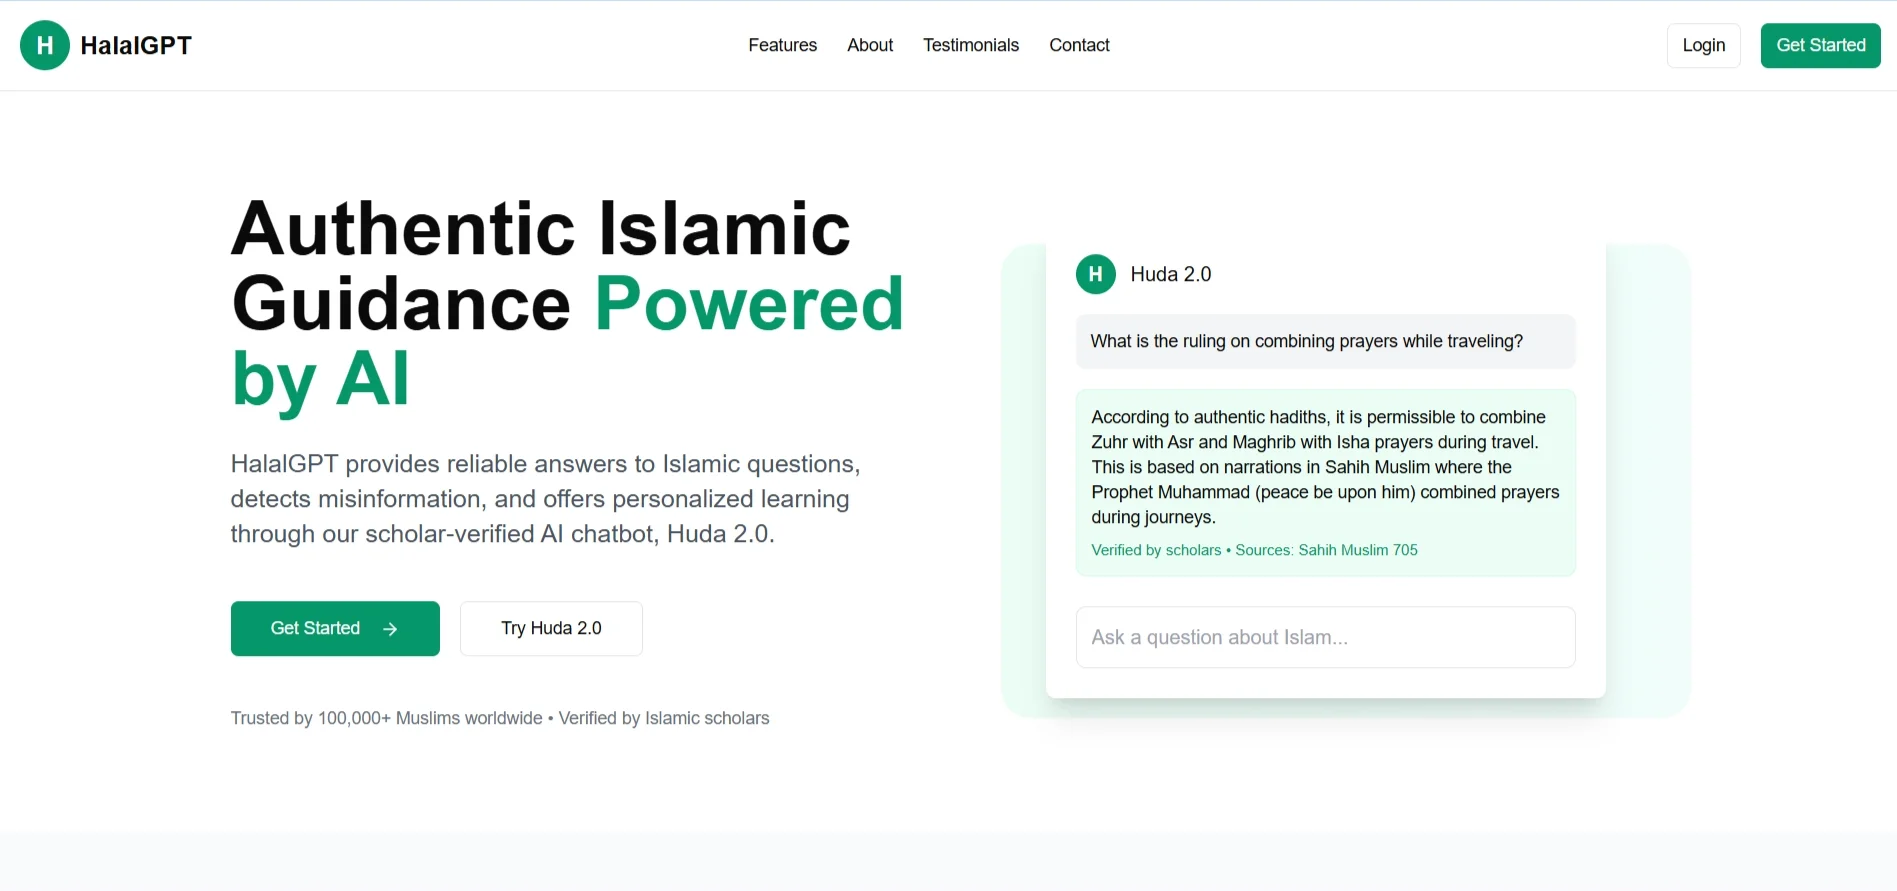Click the Huda 2.0 avatar icon
Viewport: 1897px width, 891px height.
pyautogui.click(x=1095, y=274)
